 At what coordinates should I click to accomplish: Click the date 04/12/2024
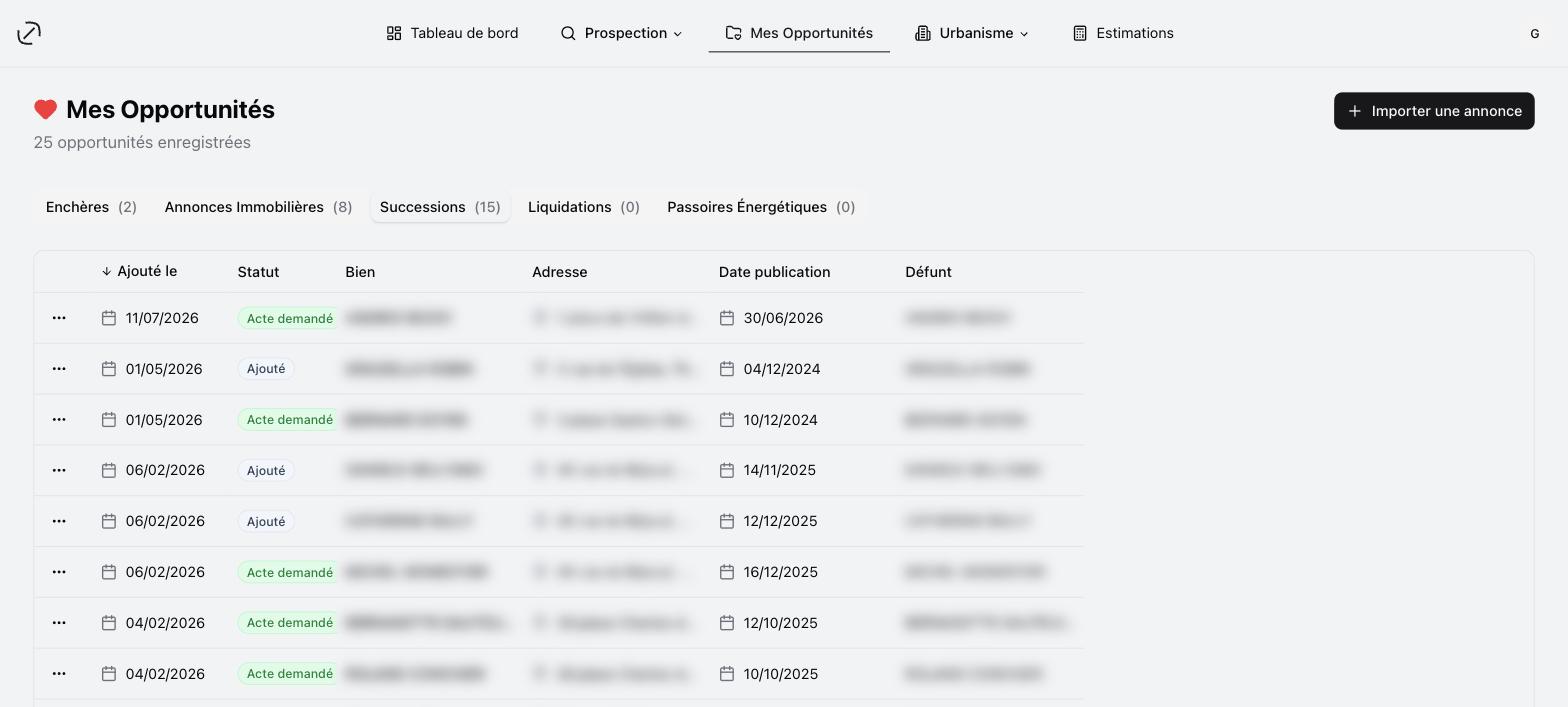click(782, 369)
